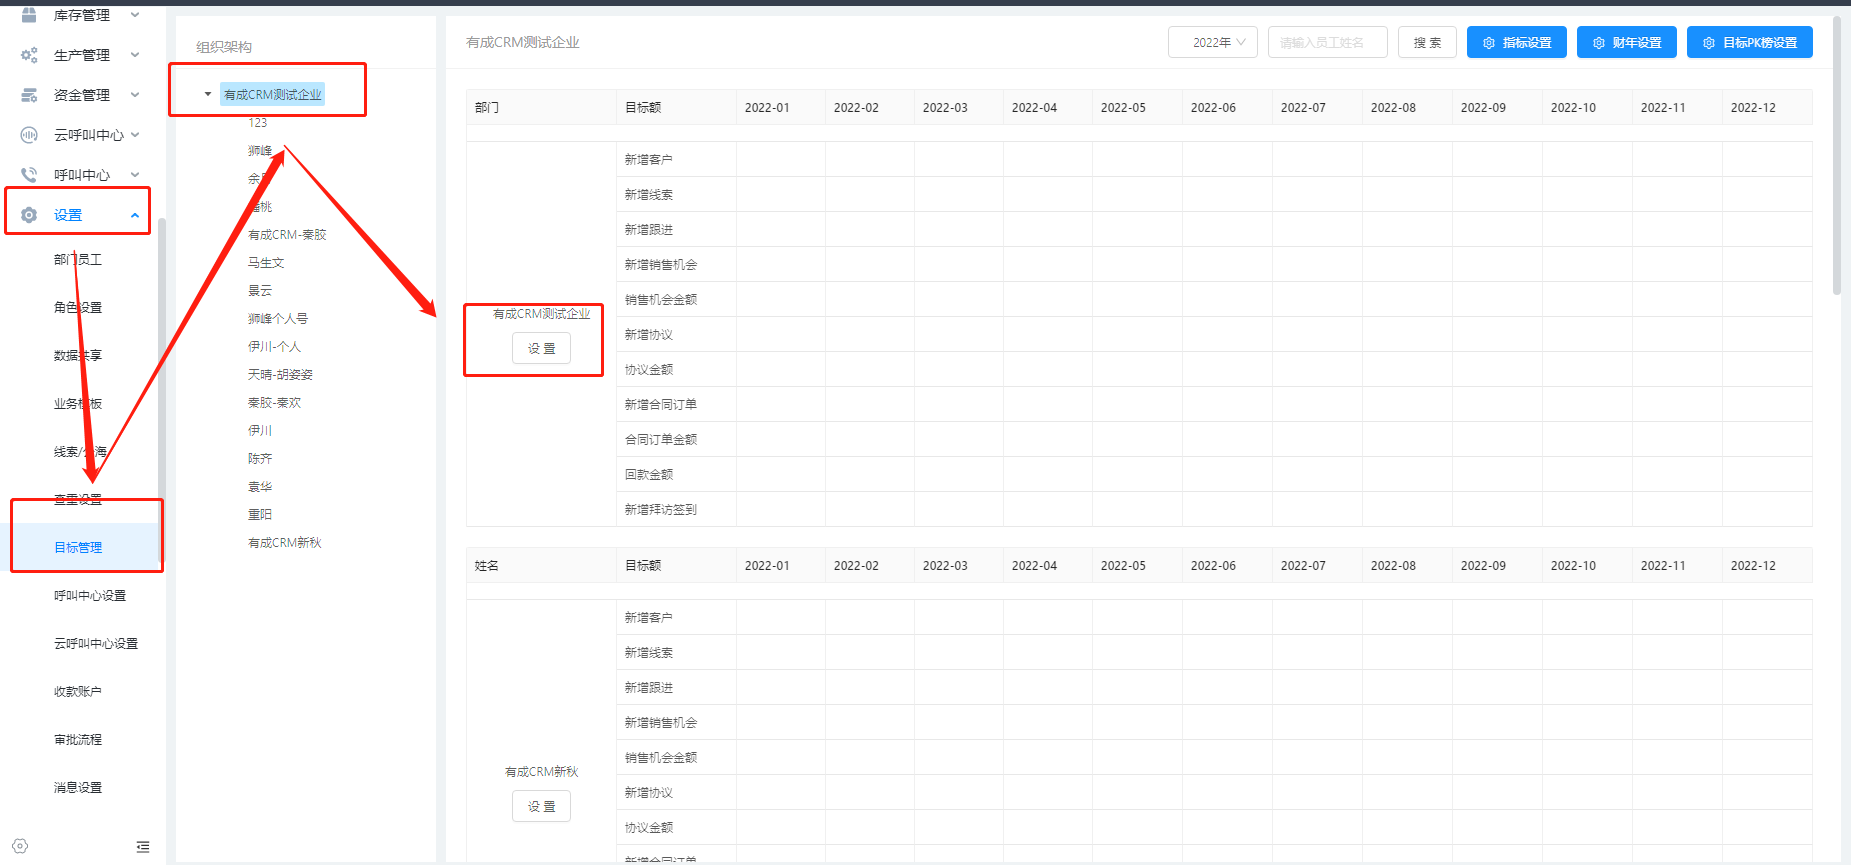
Task: Select 有成CRM-秦胶 in the org tree
Action: 287,235
